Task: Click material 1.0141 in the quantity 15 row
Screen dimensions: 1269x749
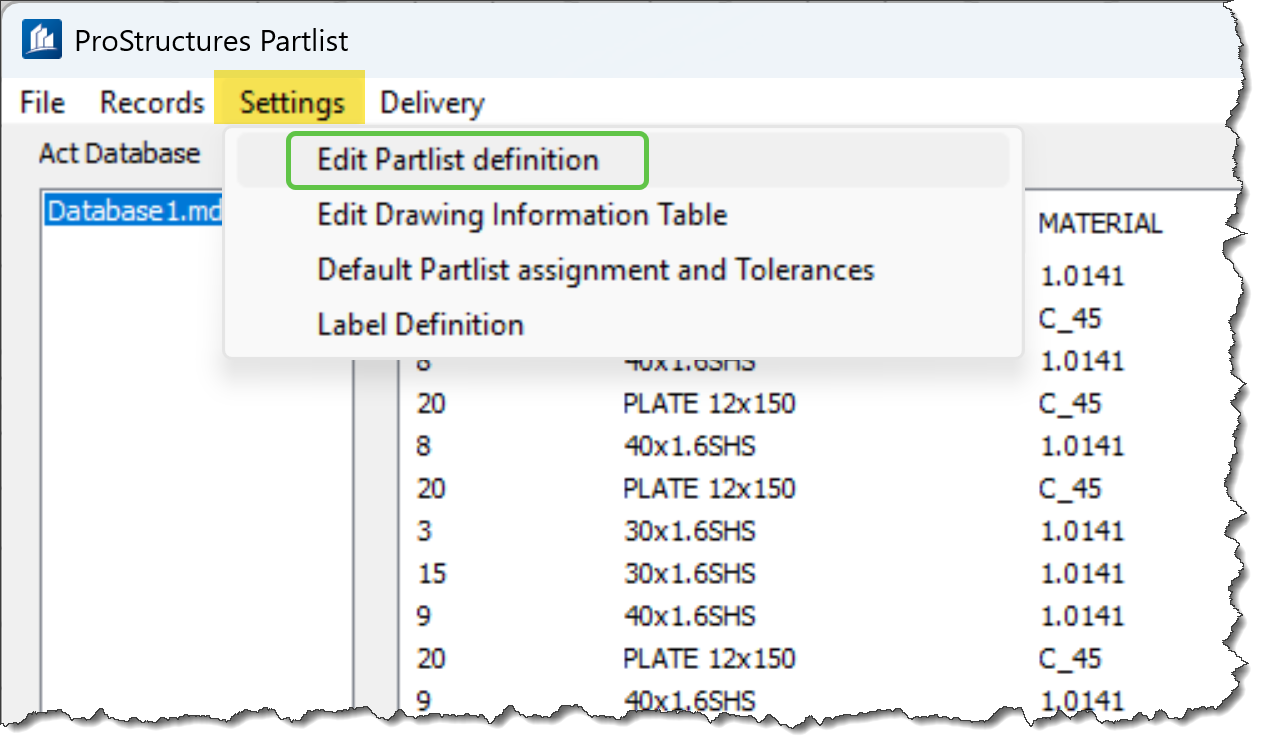Action: 1081,574
